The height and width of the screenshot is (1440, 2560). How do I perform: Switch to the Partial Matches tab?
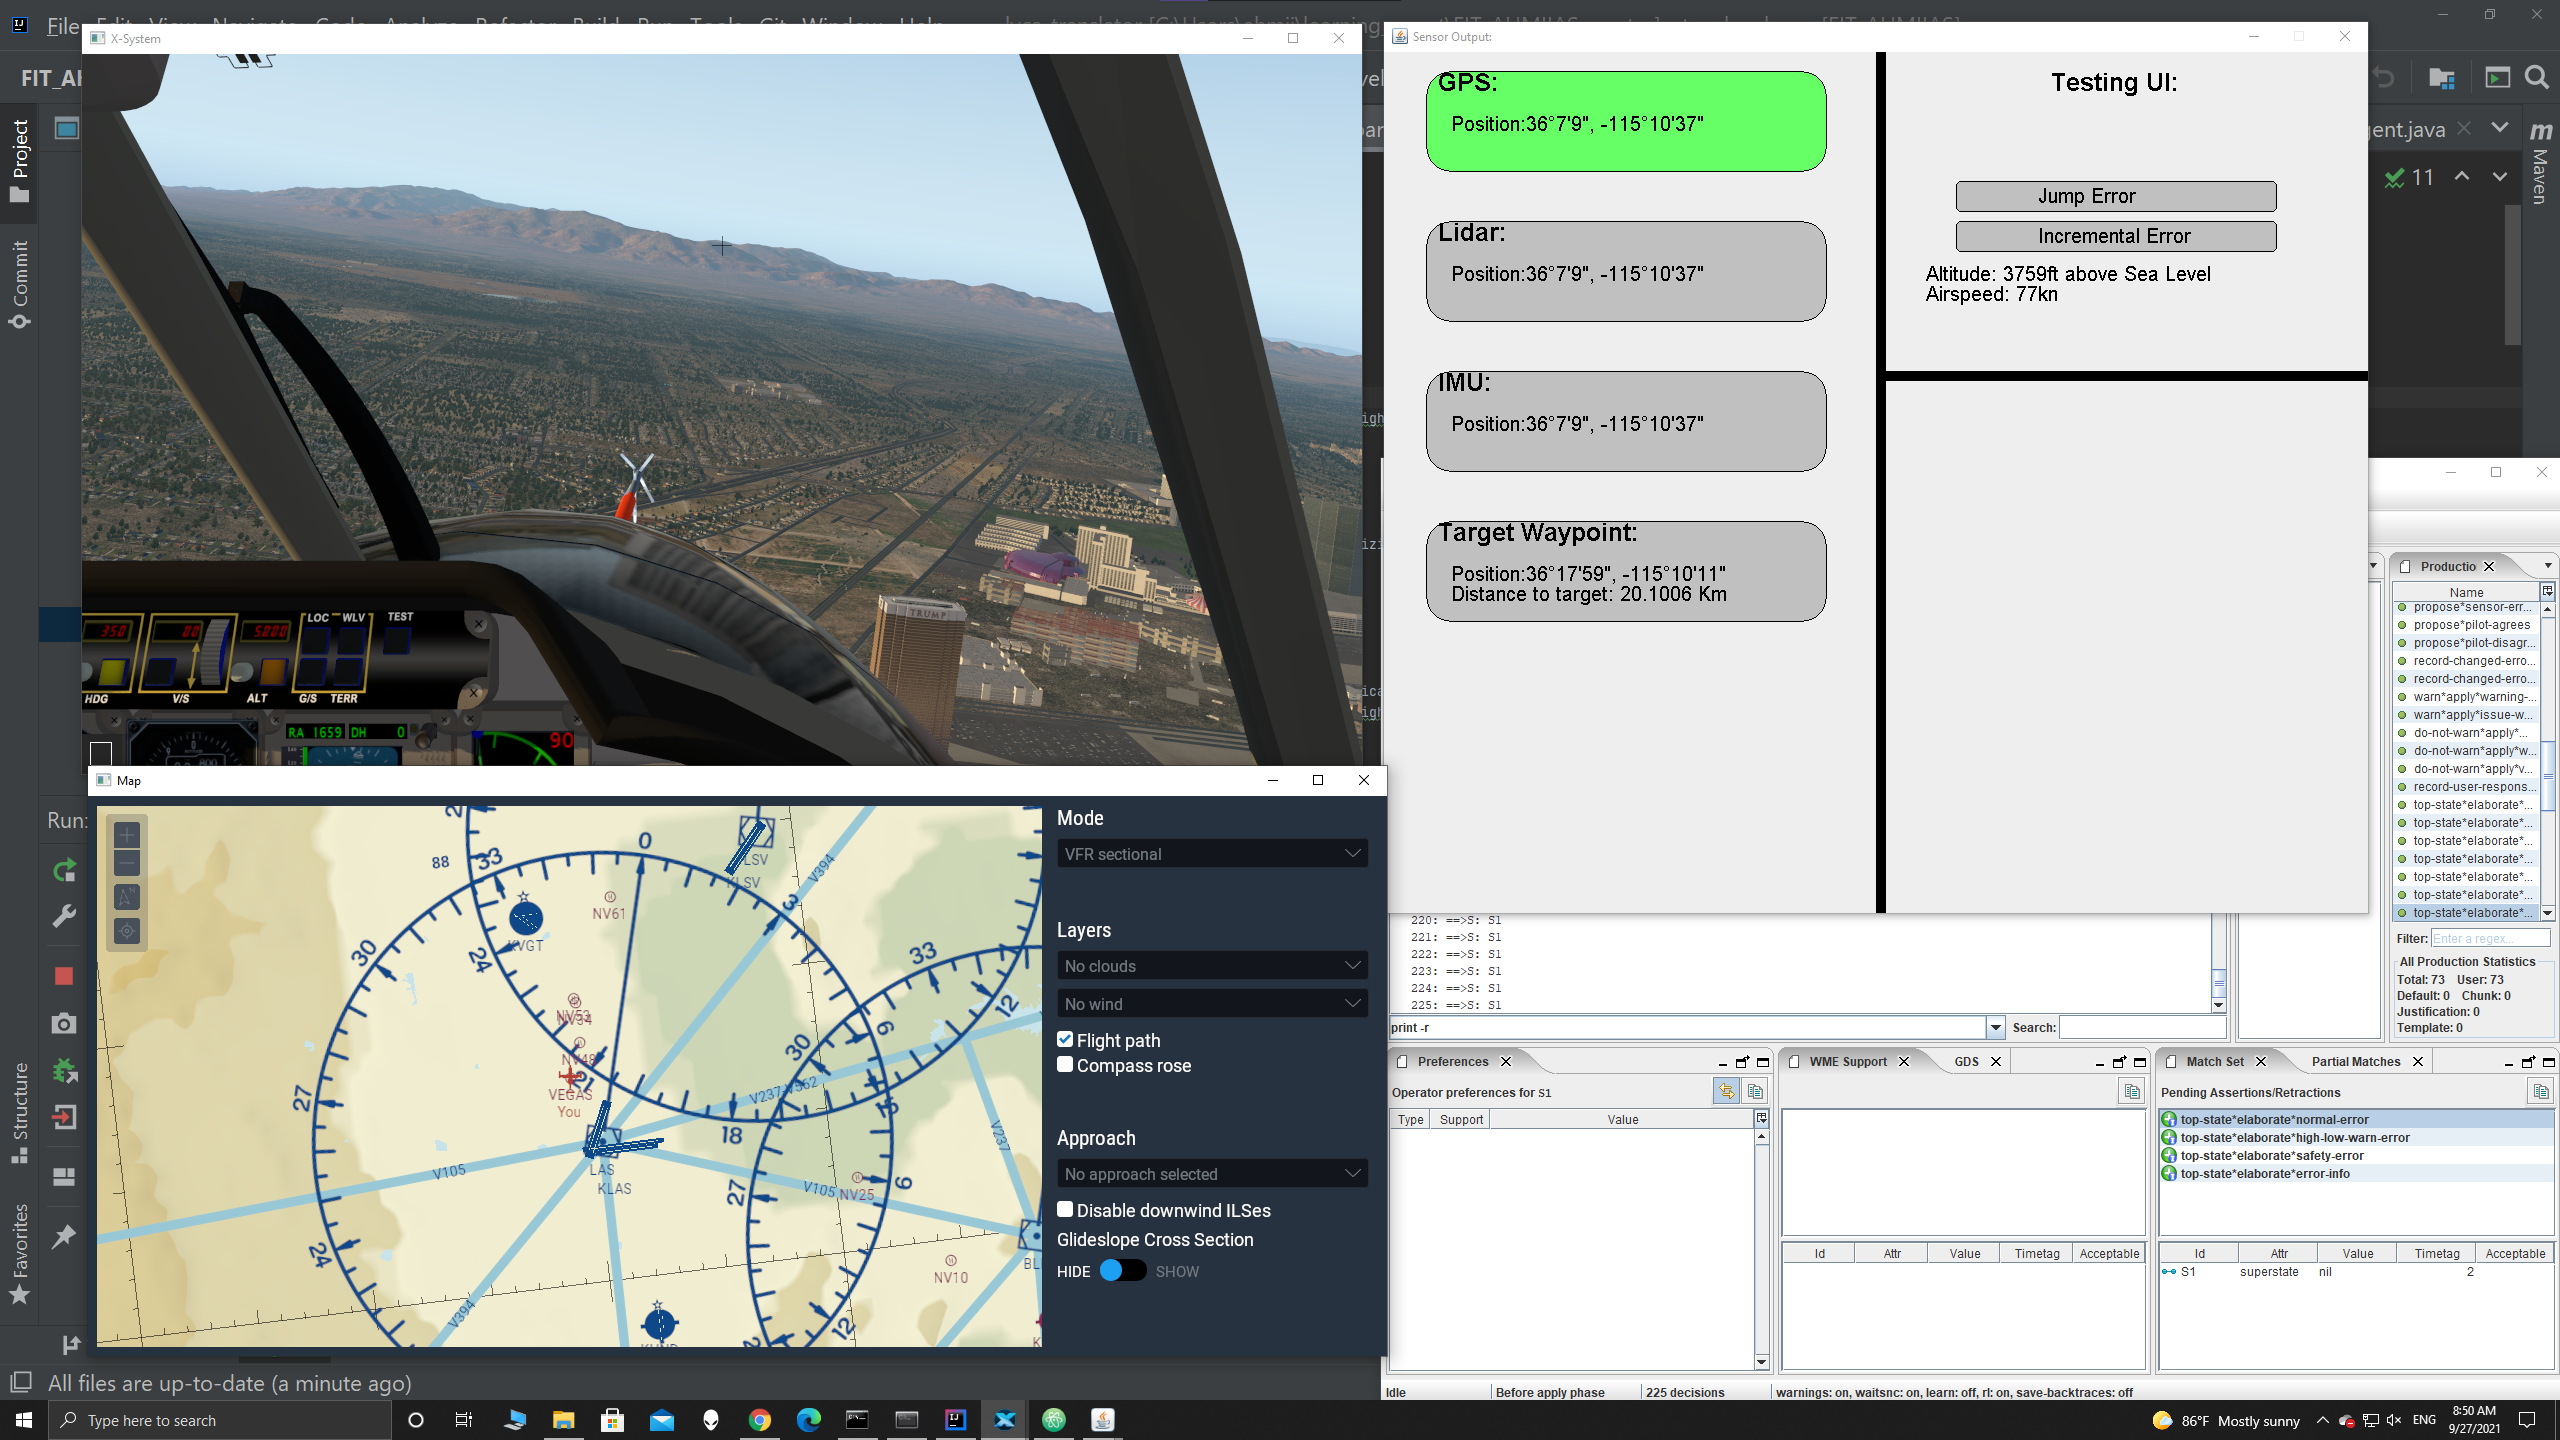point(2355,1062)
